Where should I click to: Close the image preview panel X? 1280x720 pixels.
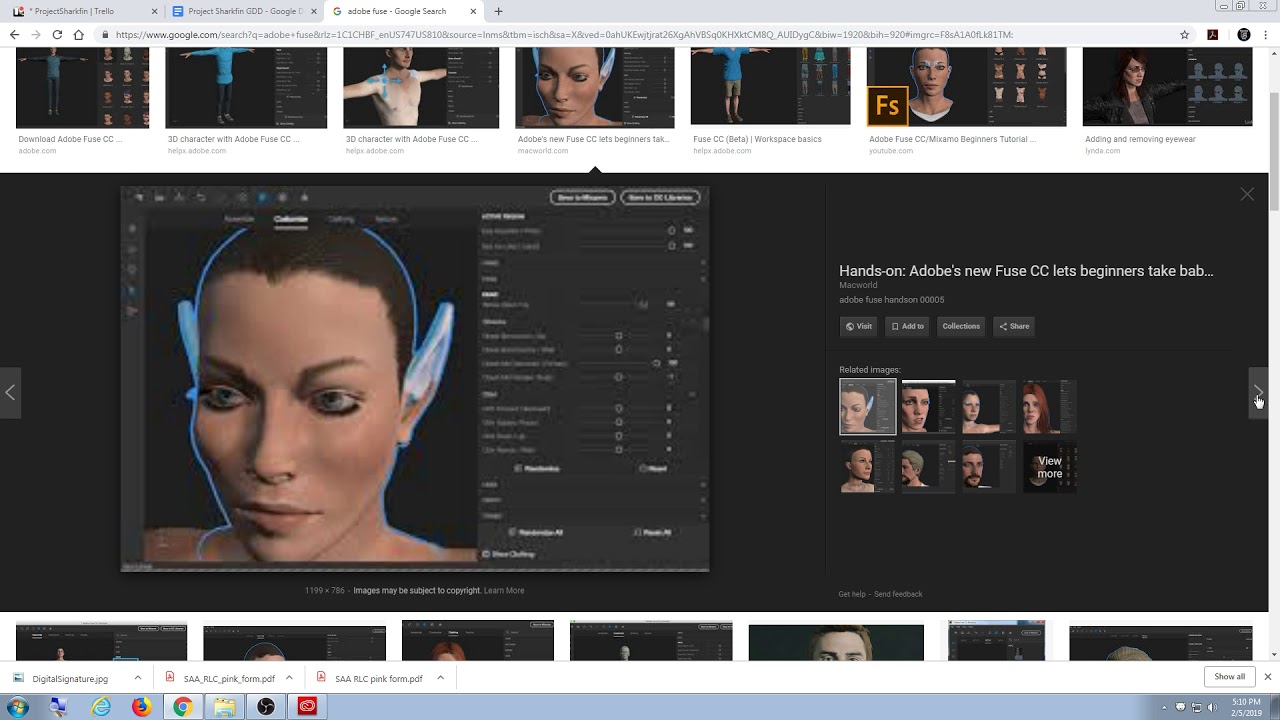tap(1247, 194)
